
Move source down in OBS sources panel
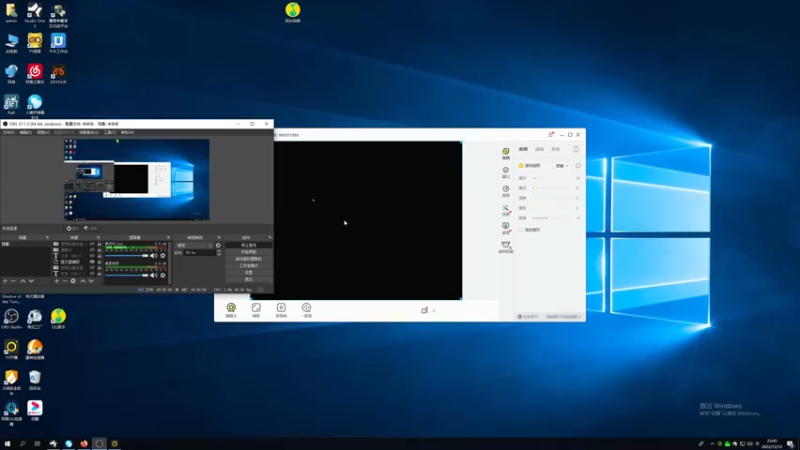[91, 281]
